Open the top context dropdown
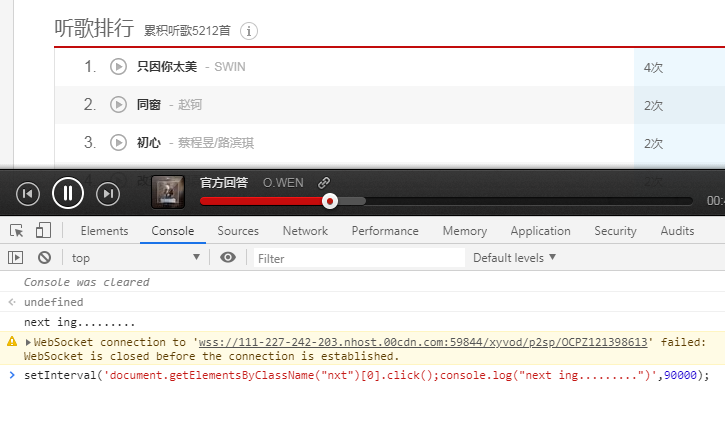 click(x=135, y=257)
